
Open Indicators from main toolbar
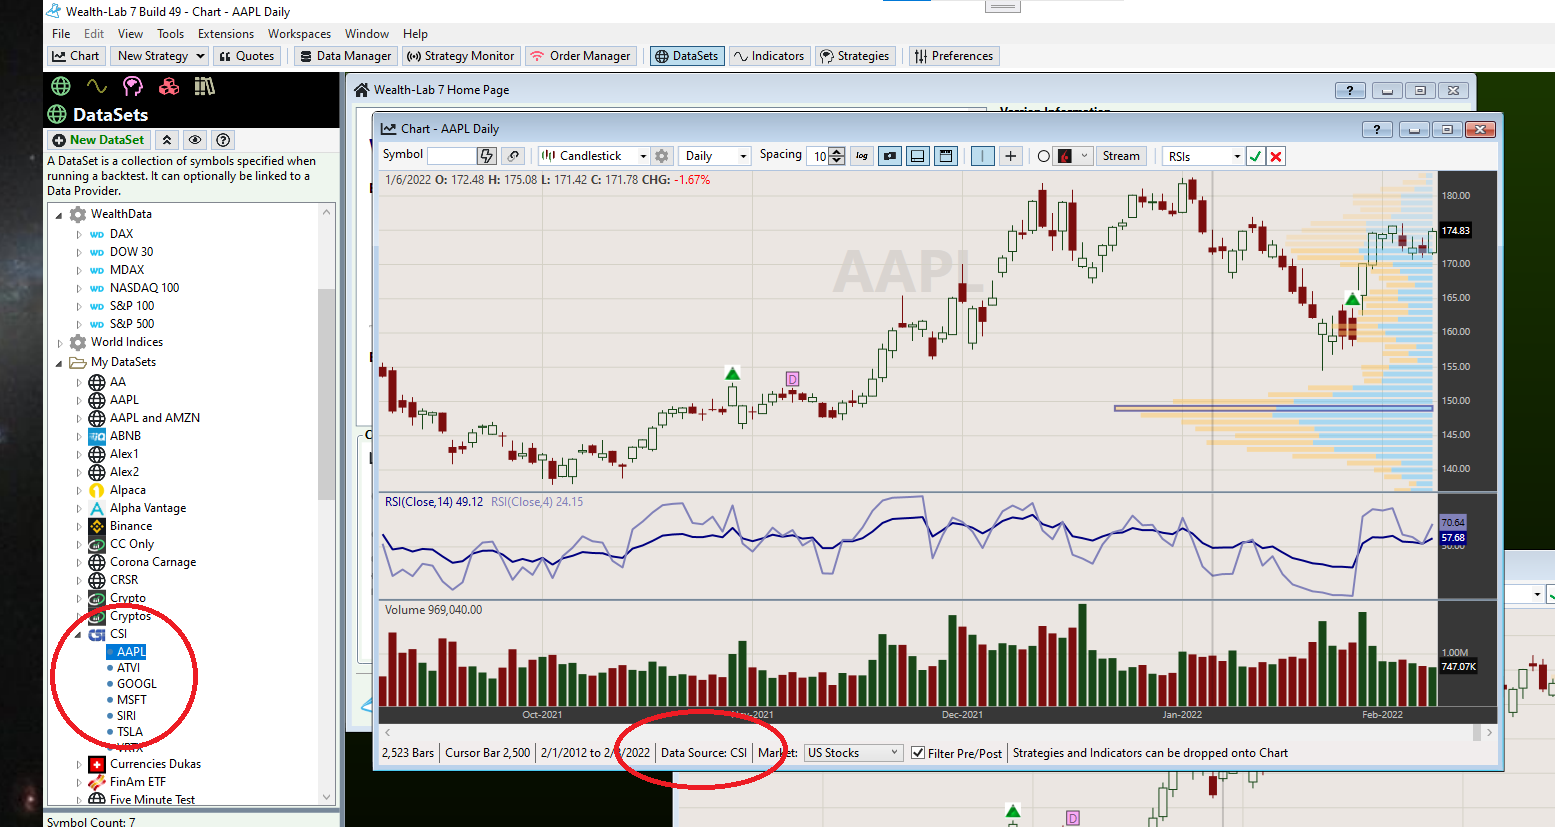coord(768,56)
